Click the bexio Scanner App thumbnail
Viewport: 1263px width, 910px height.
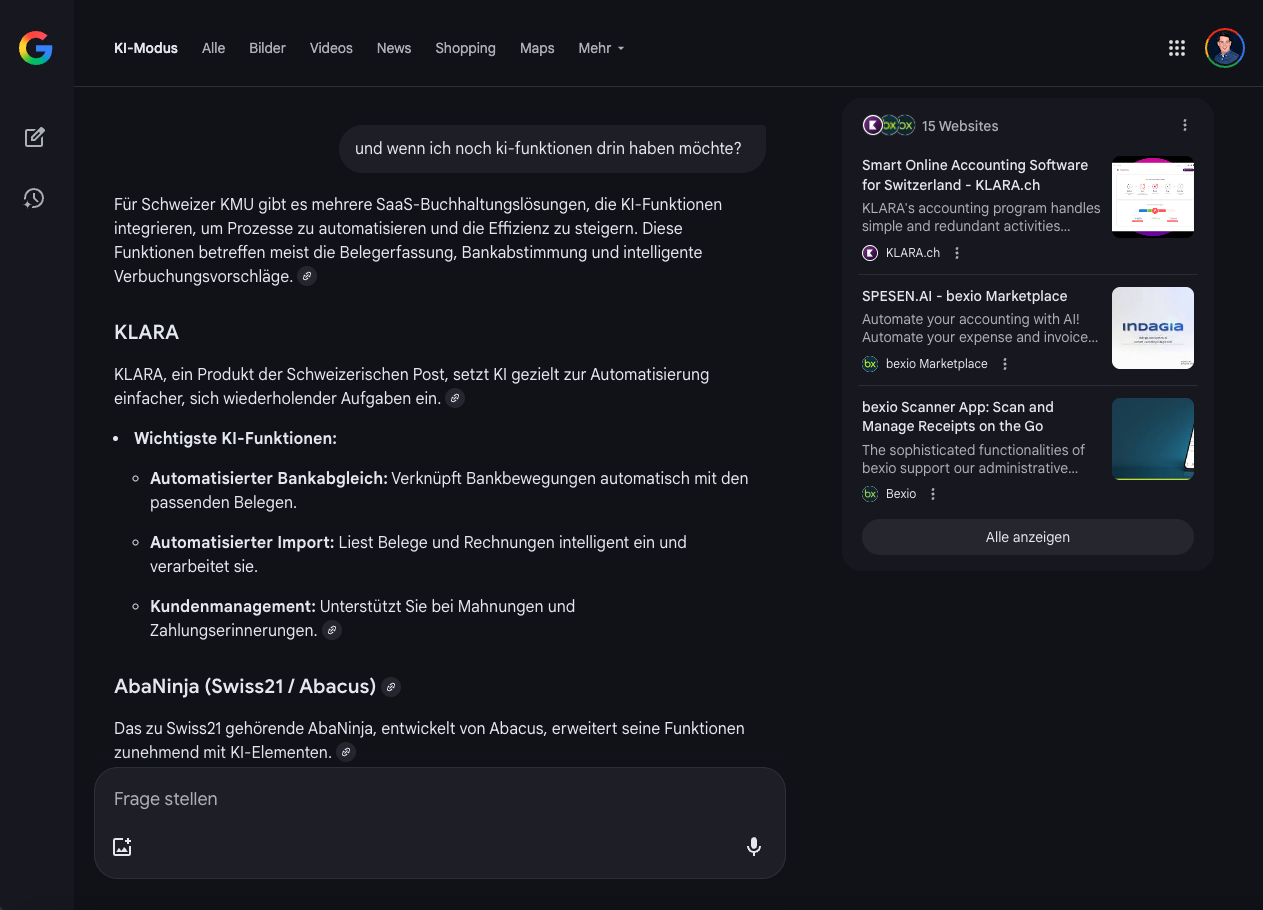point(1153,439)
